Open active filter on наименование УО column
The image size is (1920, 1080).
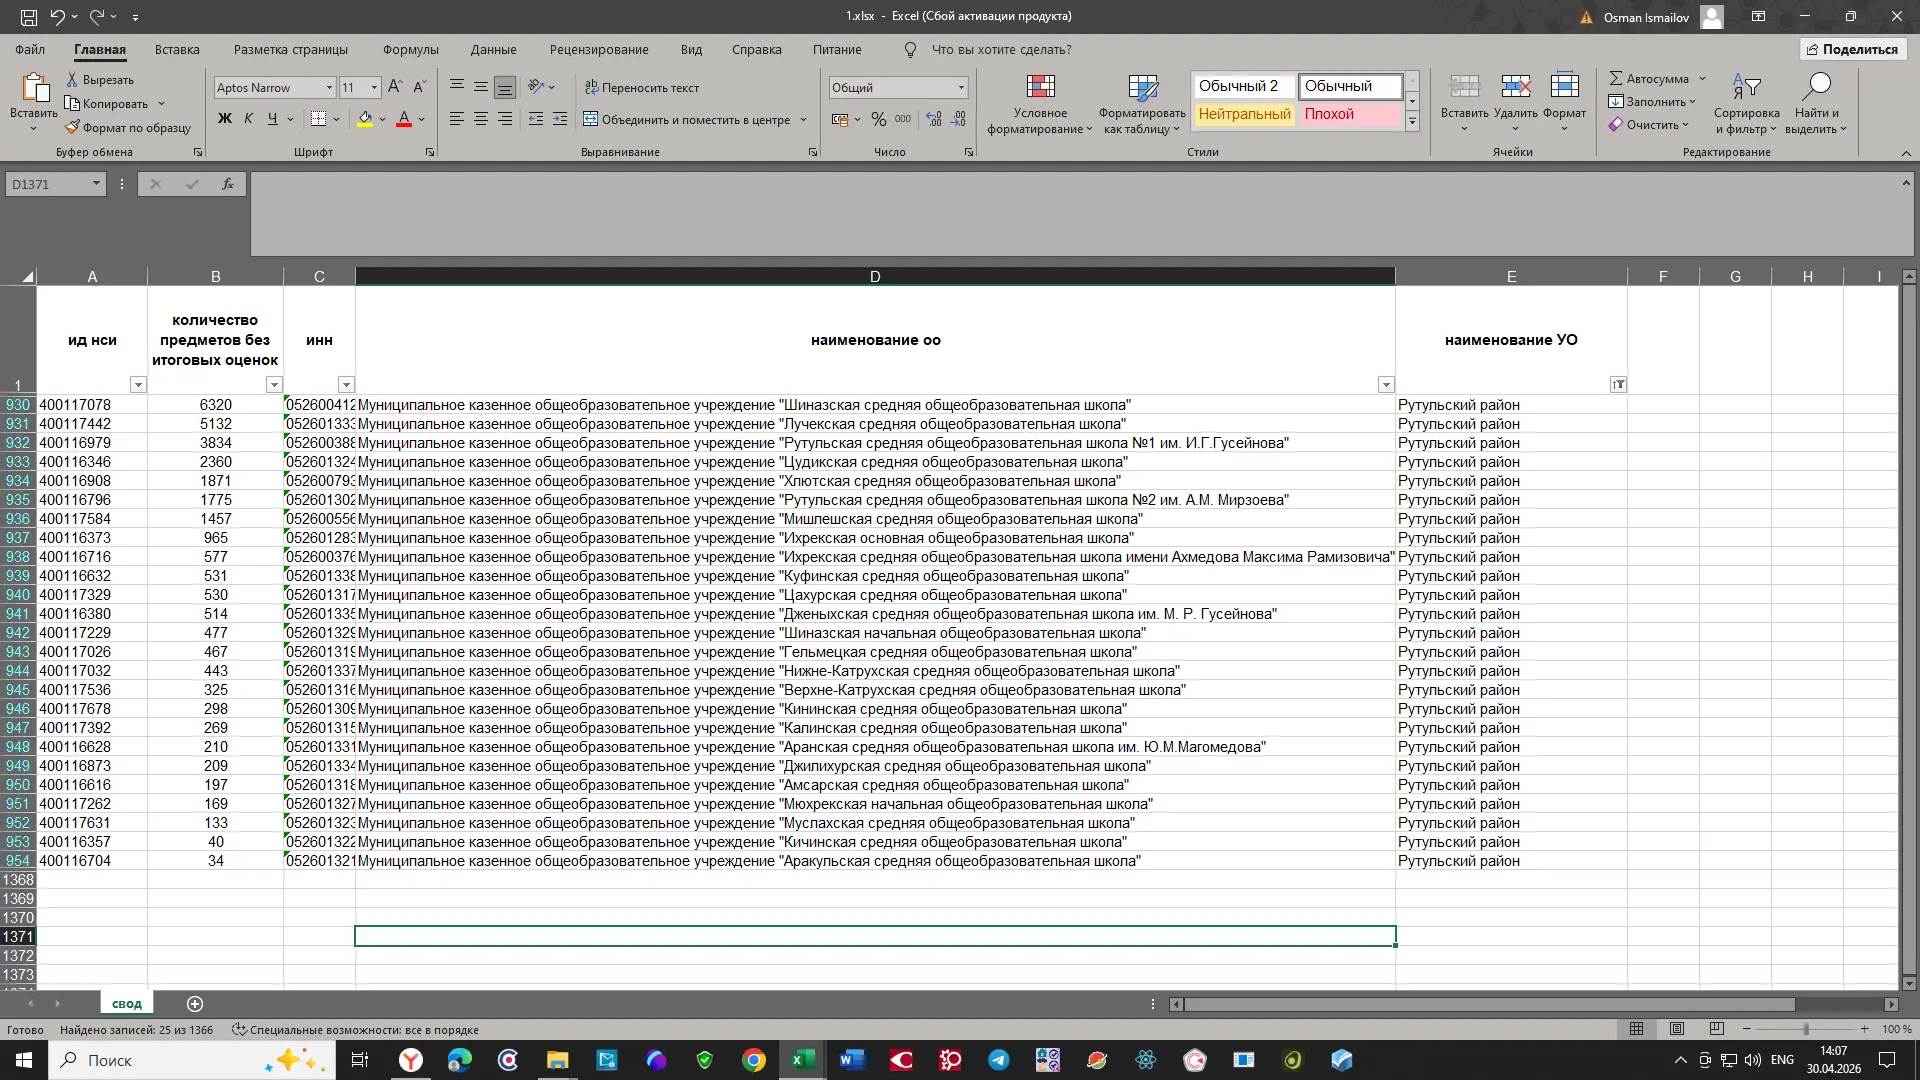(1618, 385)
